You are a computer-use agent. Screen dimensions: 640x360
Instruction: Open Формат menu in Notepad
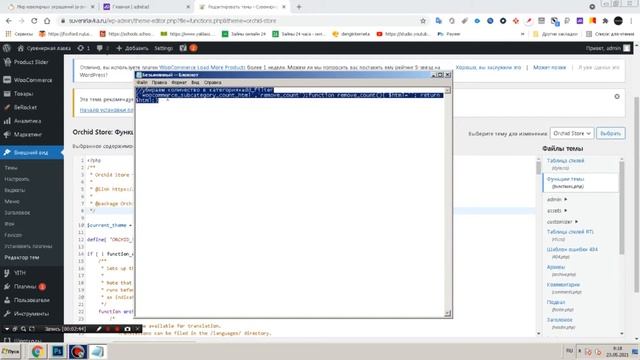[179, 82]
